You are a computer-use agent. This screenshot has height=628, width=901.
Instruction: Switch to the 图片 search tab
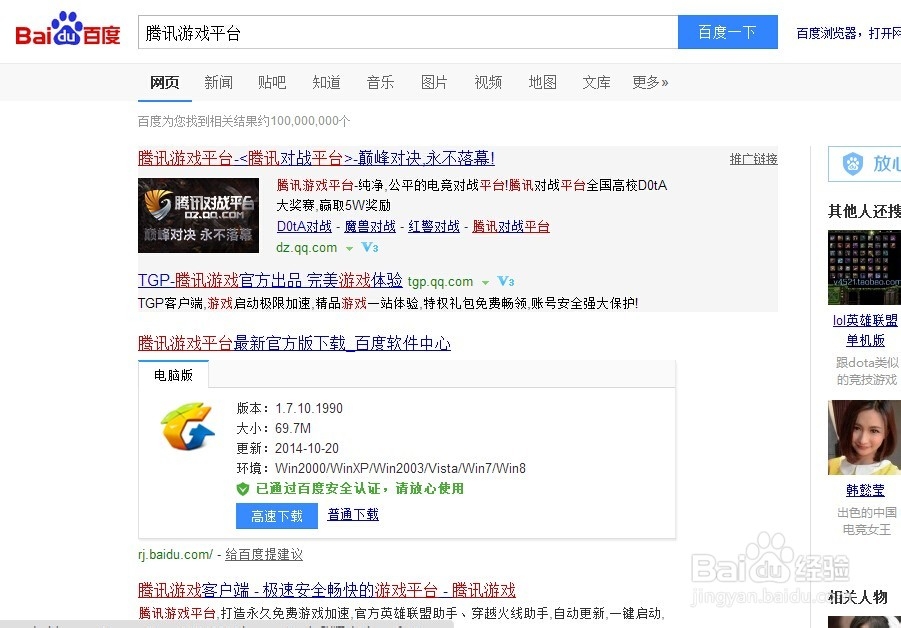pos(434,83)
